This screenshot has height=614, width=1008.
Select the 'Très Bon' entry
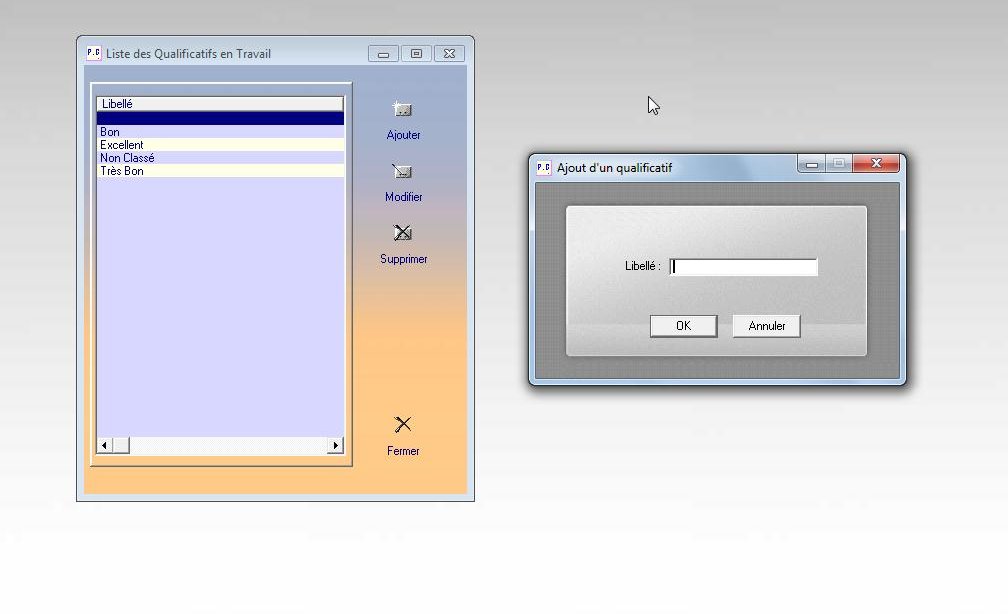pos(219,171)
